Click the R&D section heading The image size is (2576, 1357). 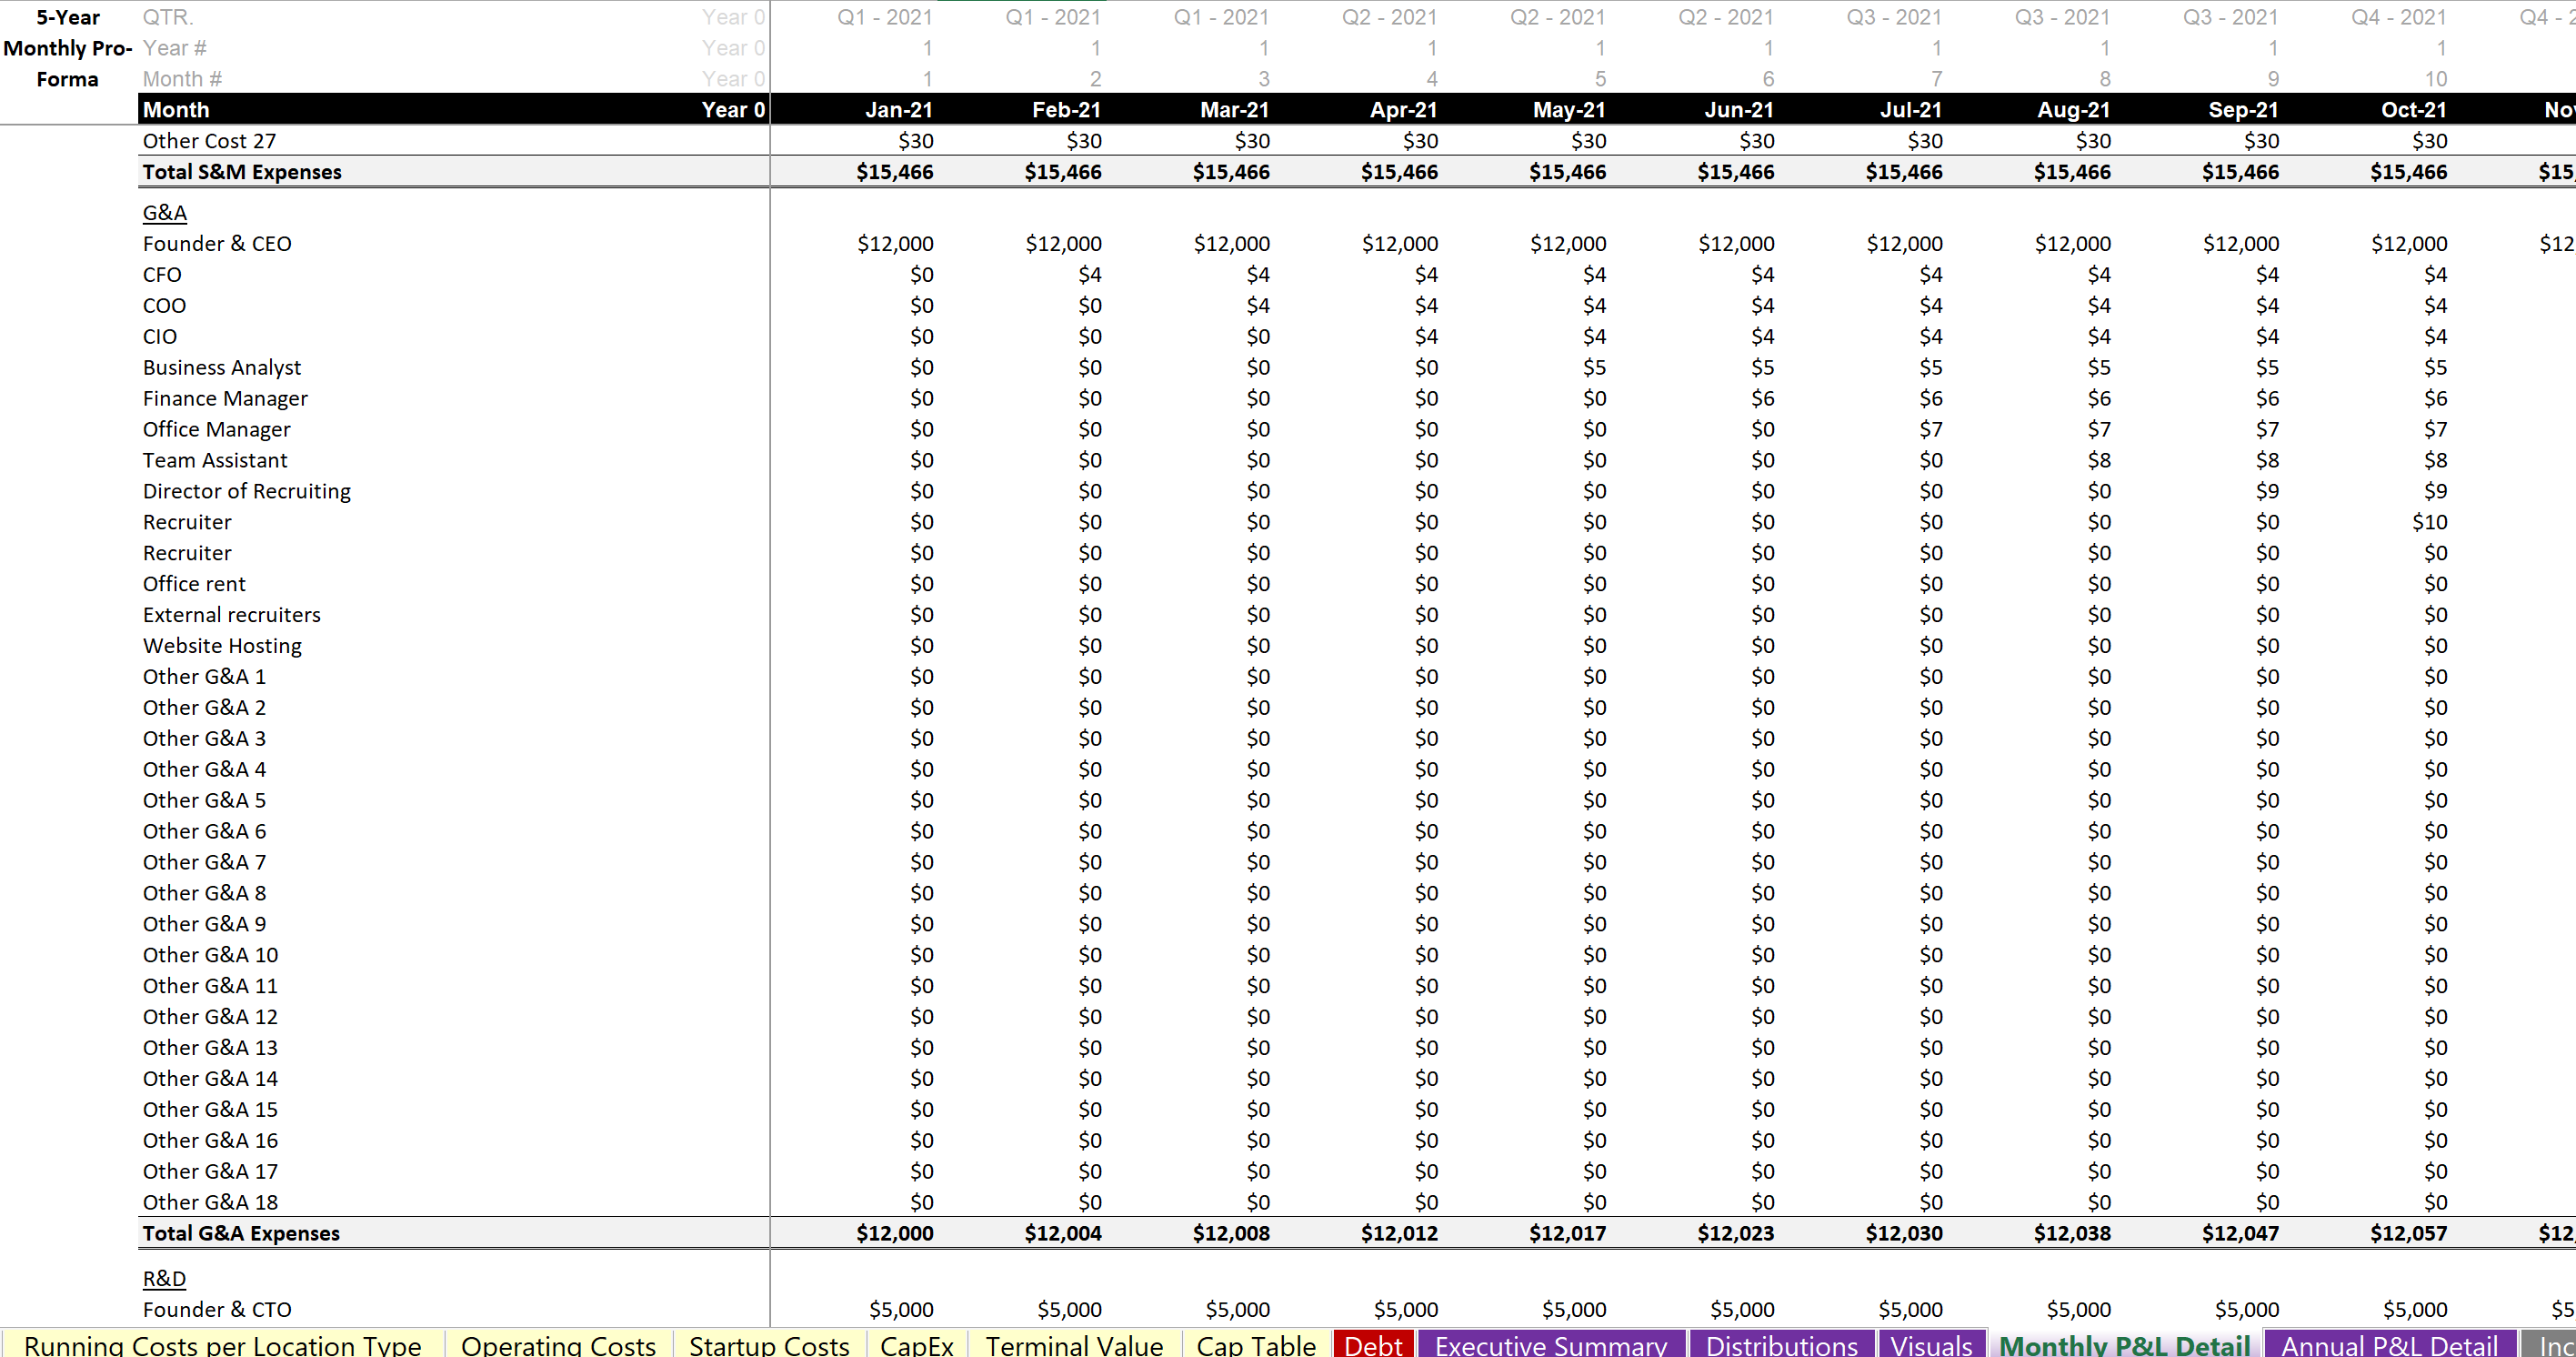[164, 1279]
